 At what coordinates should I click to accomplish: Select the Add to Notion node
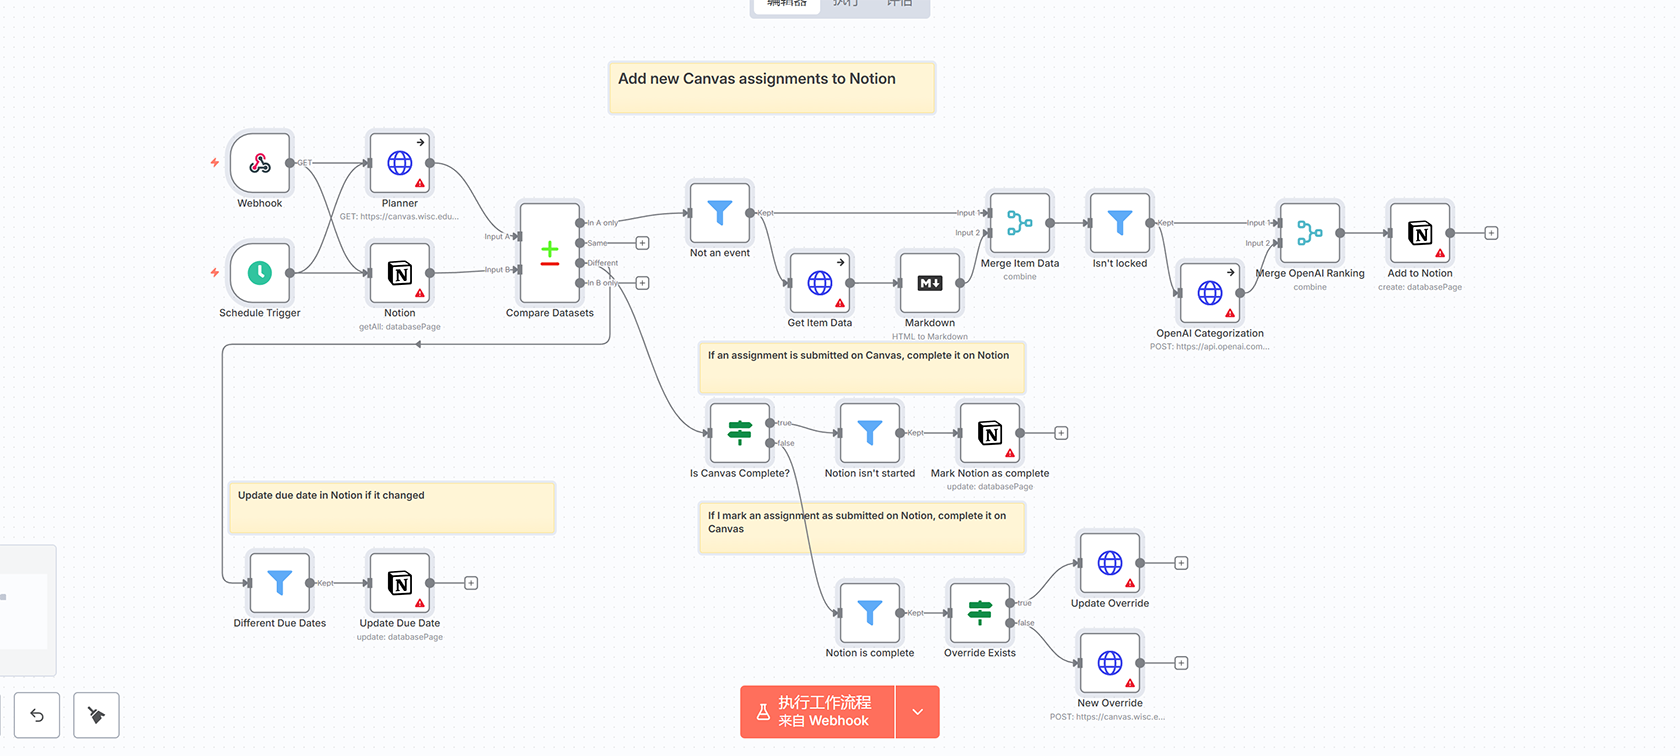click(1419, 233)
